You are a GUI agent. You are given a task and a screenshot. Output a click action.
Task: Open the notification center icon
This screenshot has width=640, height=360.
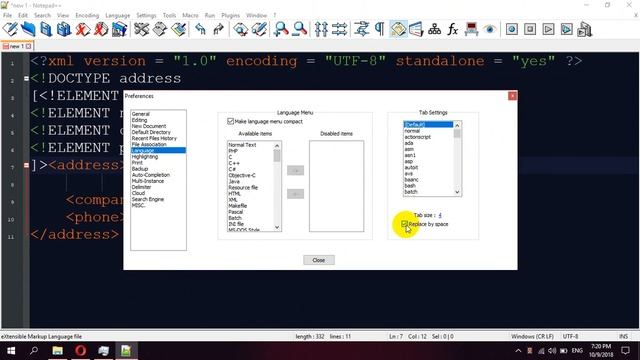coord(625,351)
